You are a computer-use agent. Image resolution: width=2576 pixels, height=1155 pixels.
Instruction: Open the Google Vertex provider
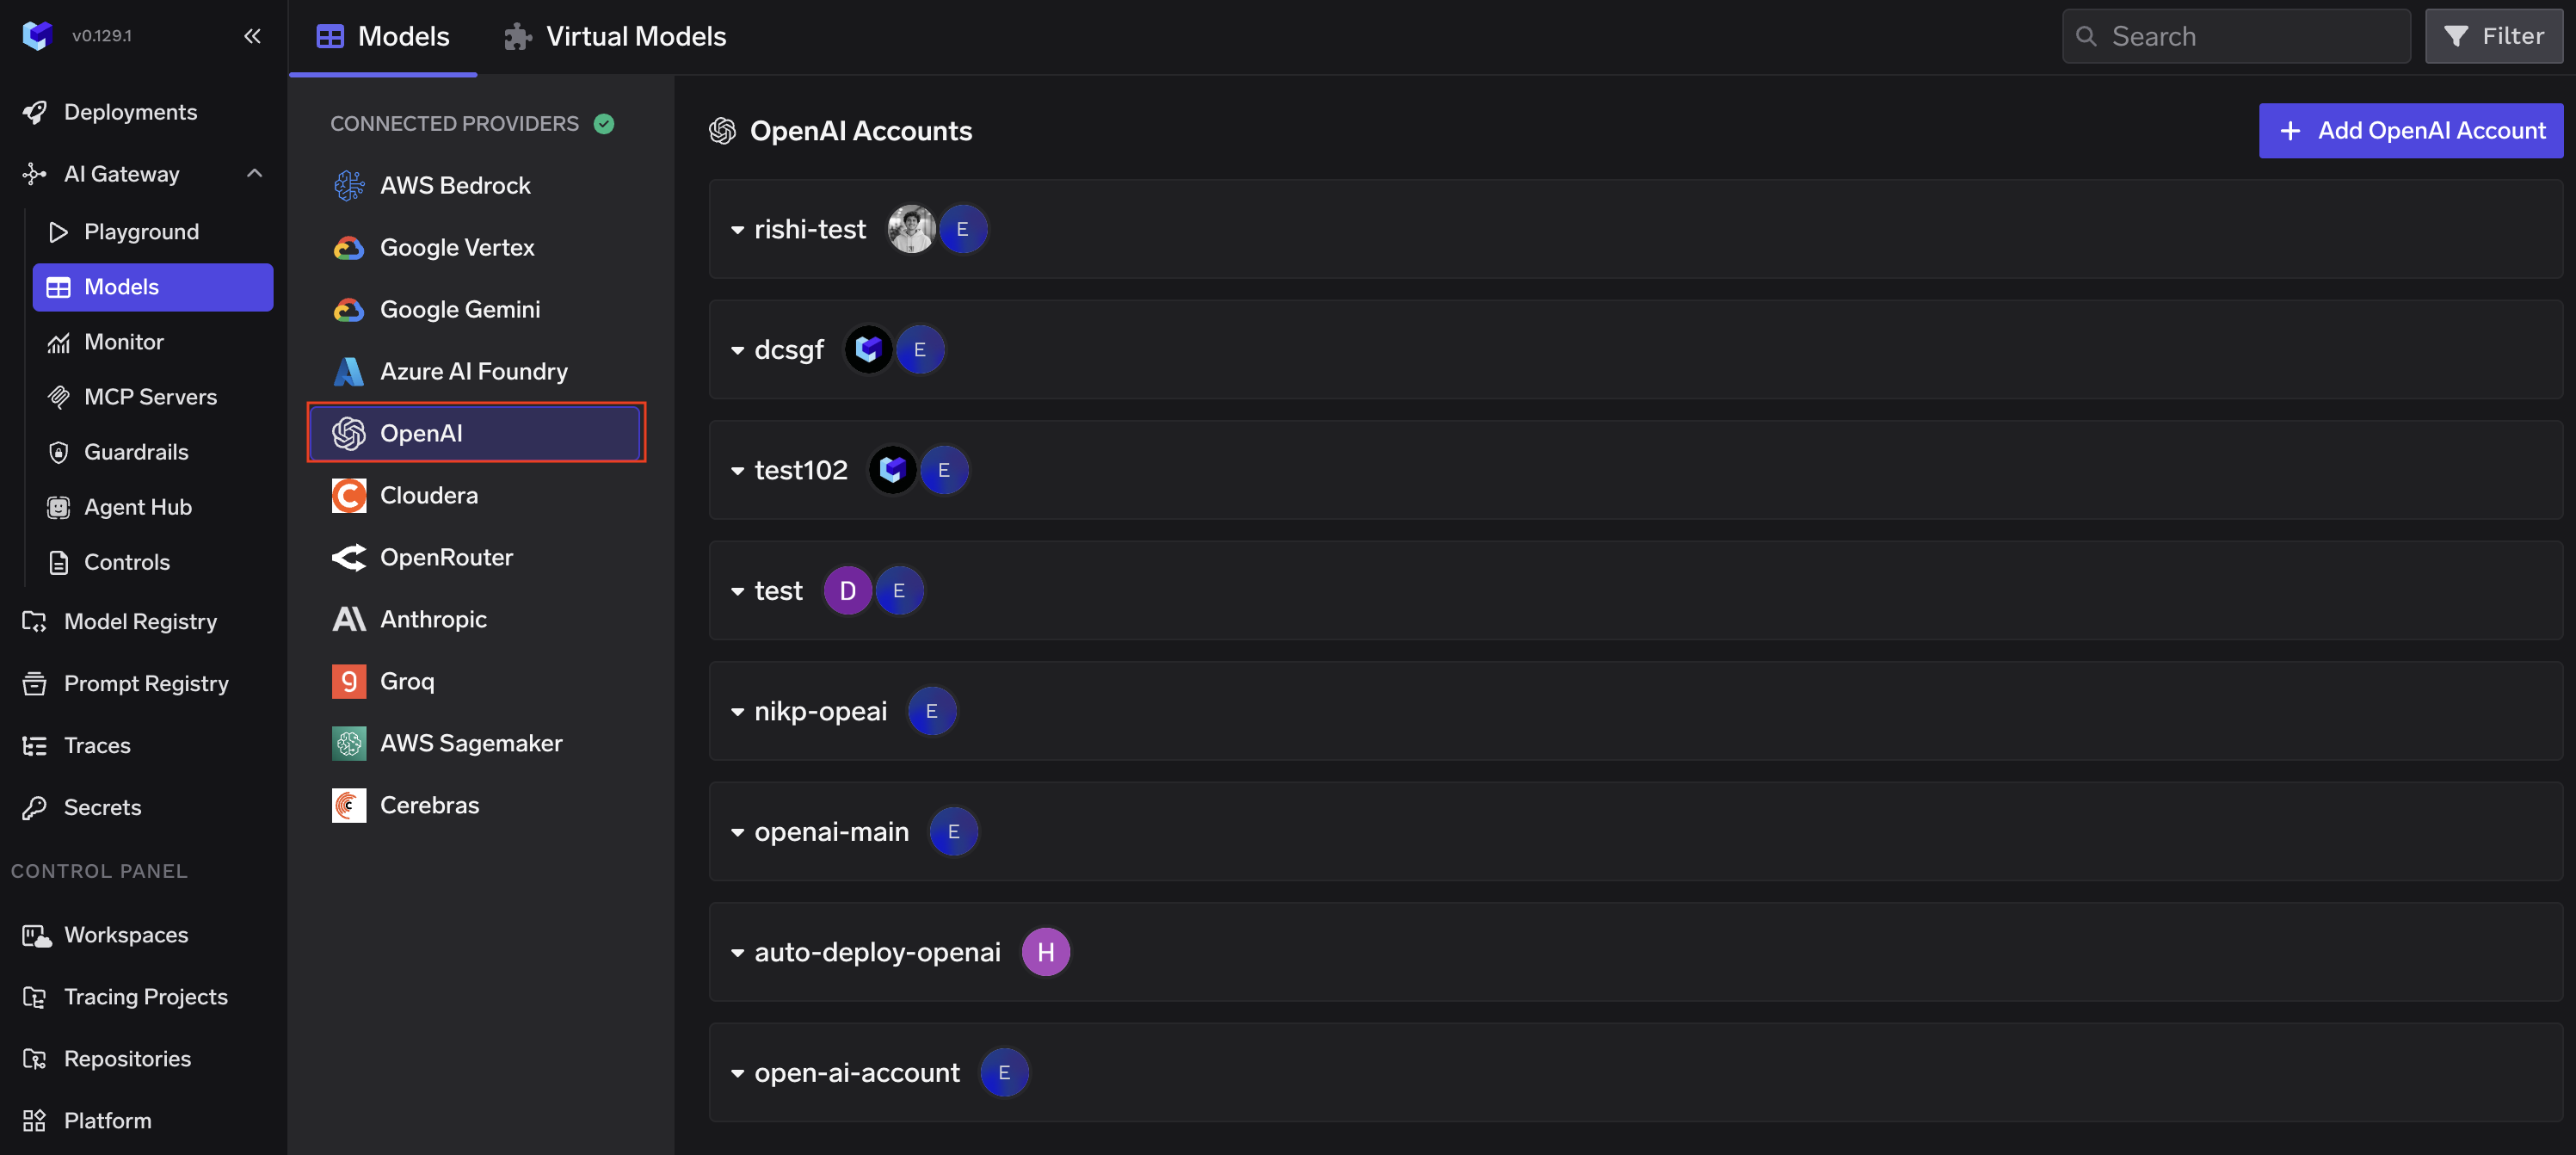click(x=455, y=247)
